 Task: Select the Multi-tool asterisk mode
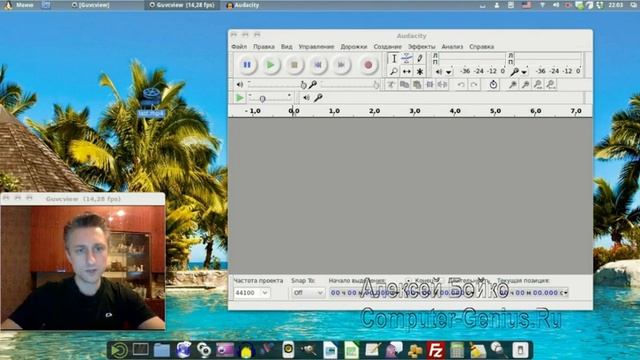coord(420,71)
